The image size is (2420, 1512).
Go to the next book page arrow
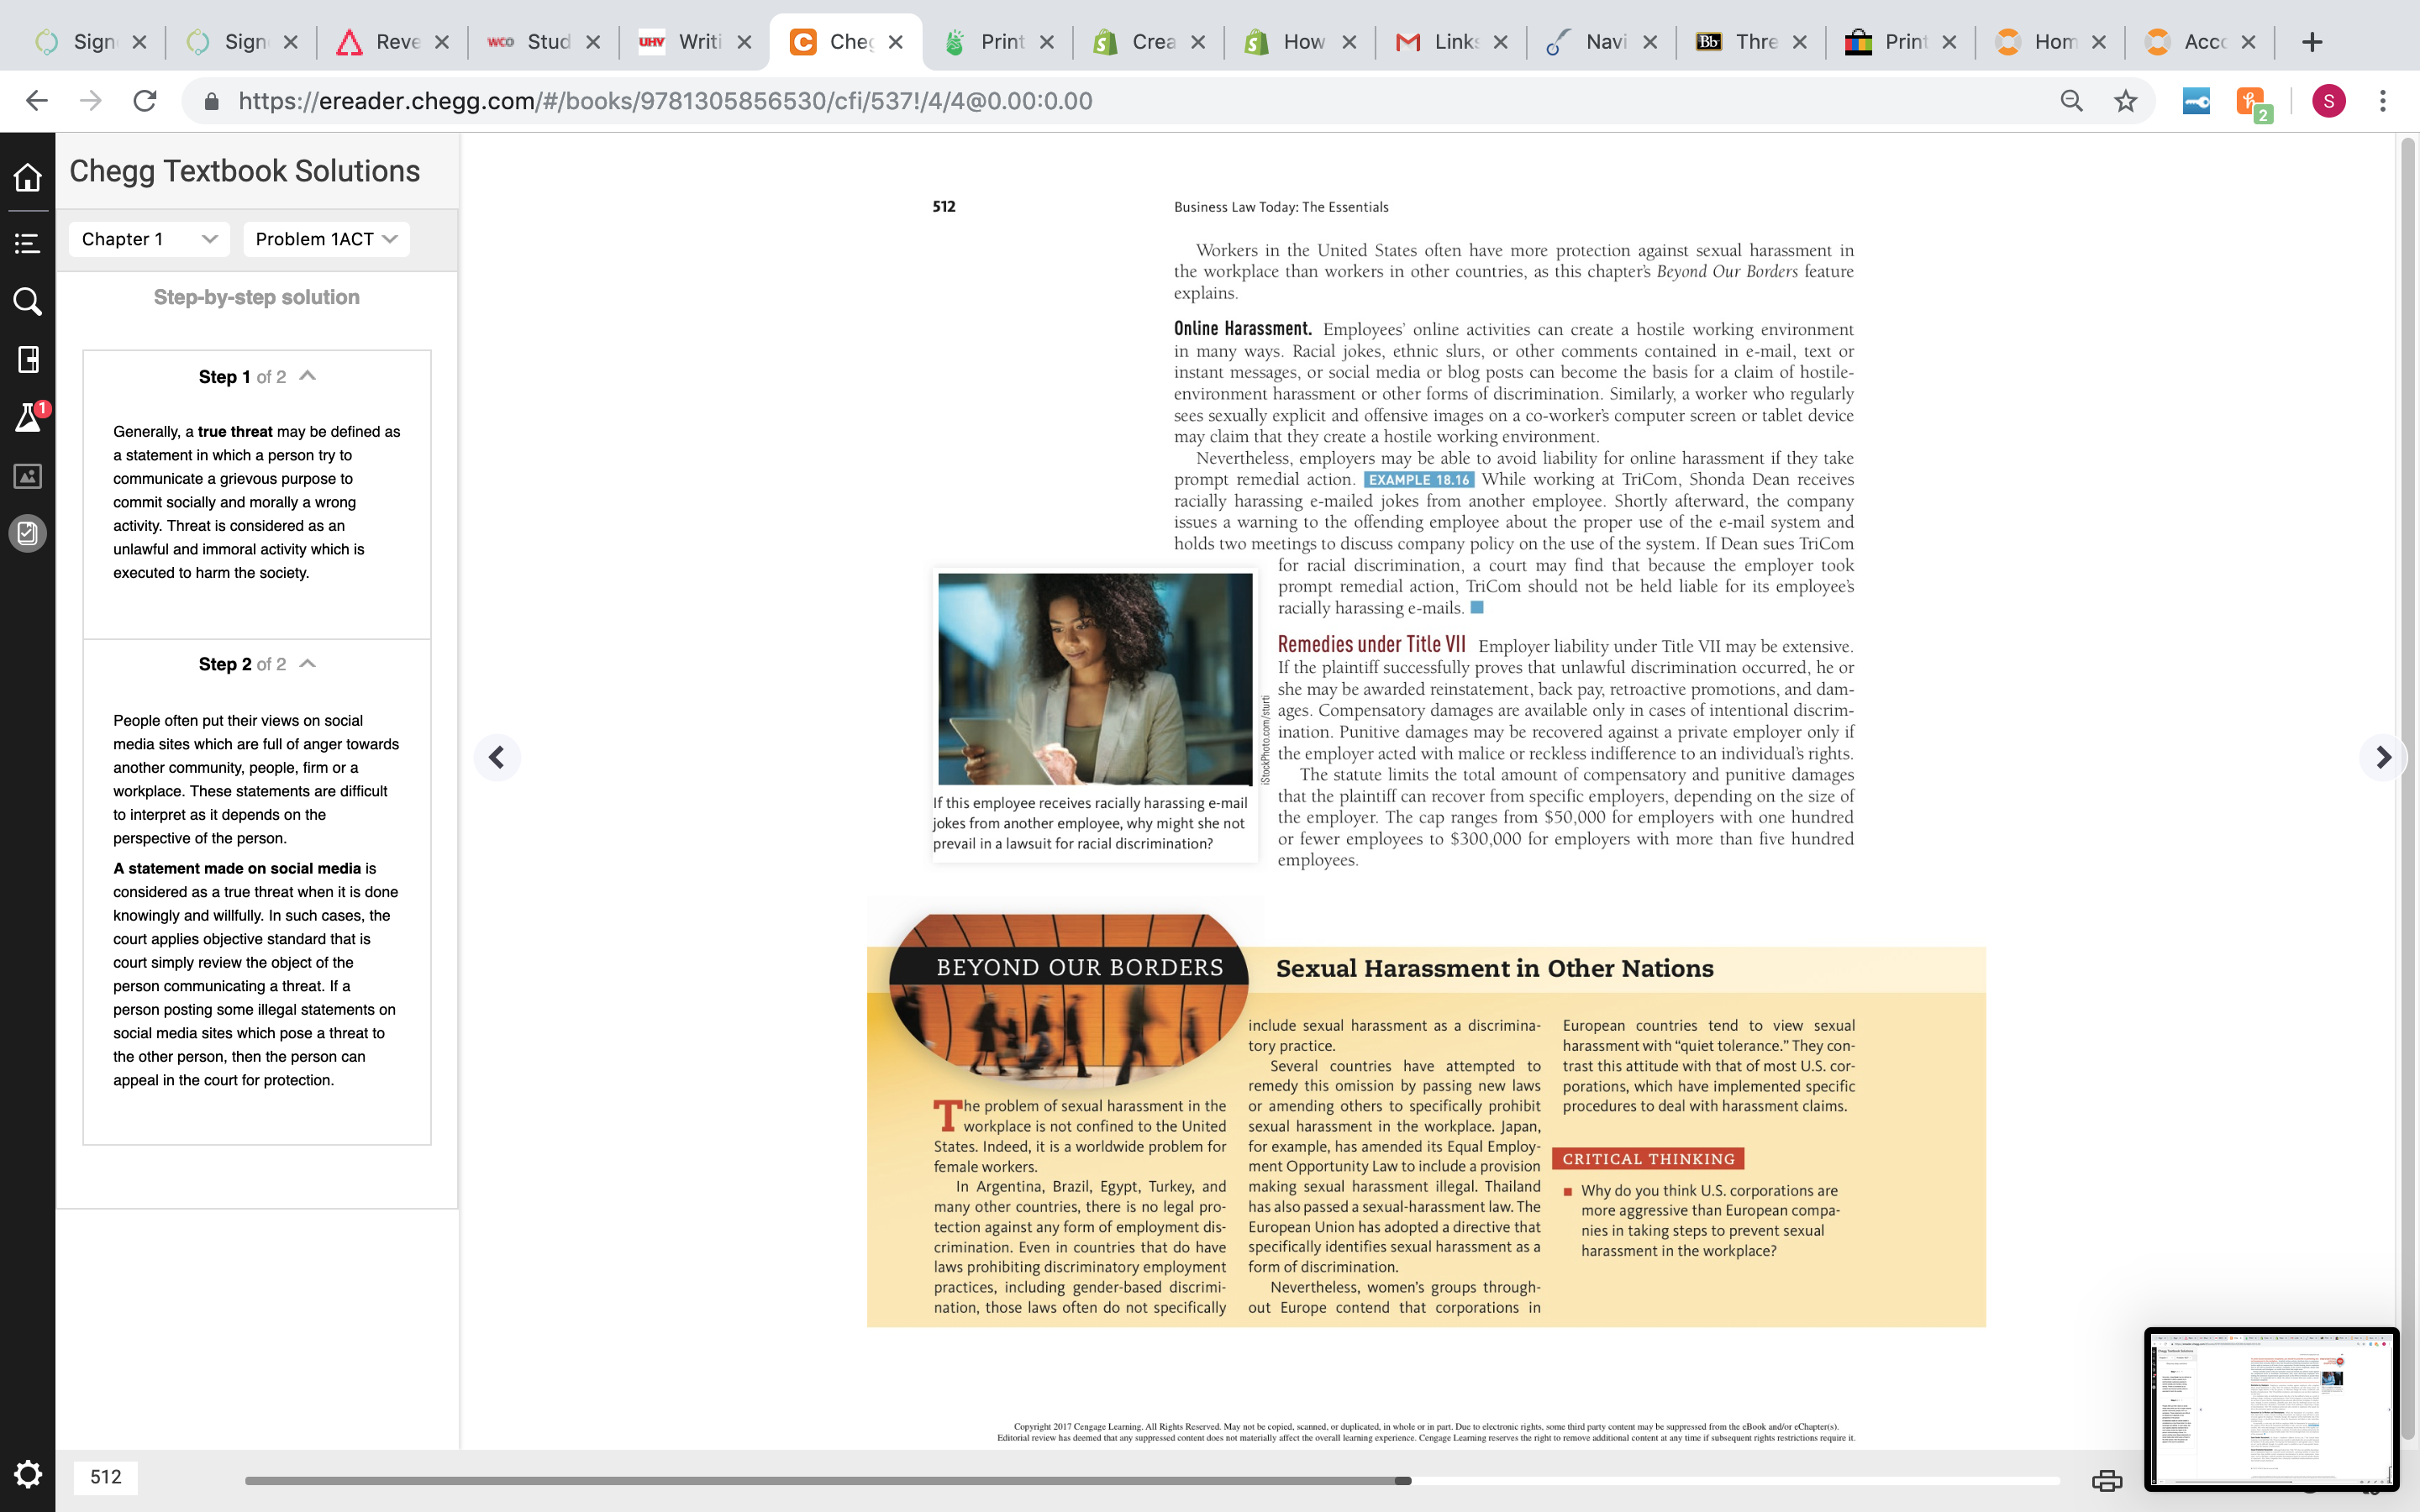coord(2383,757)
